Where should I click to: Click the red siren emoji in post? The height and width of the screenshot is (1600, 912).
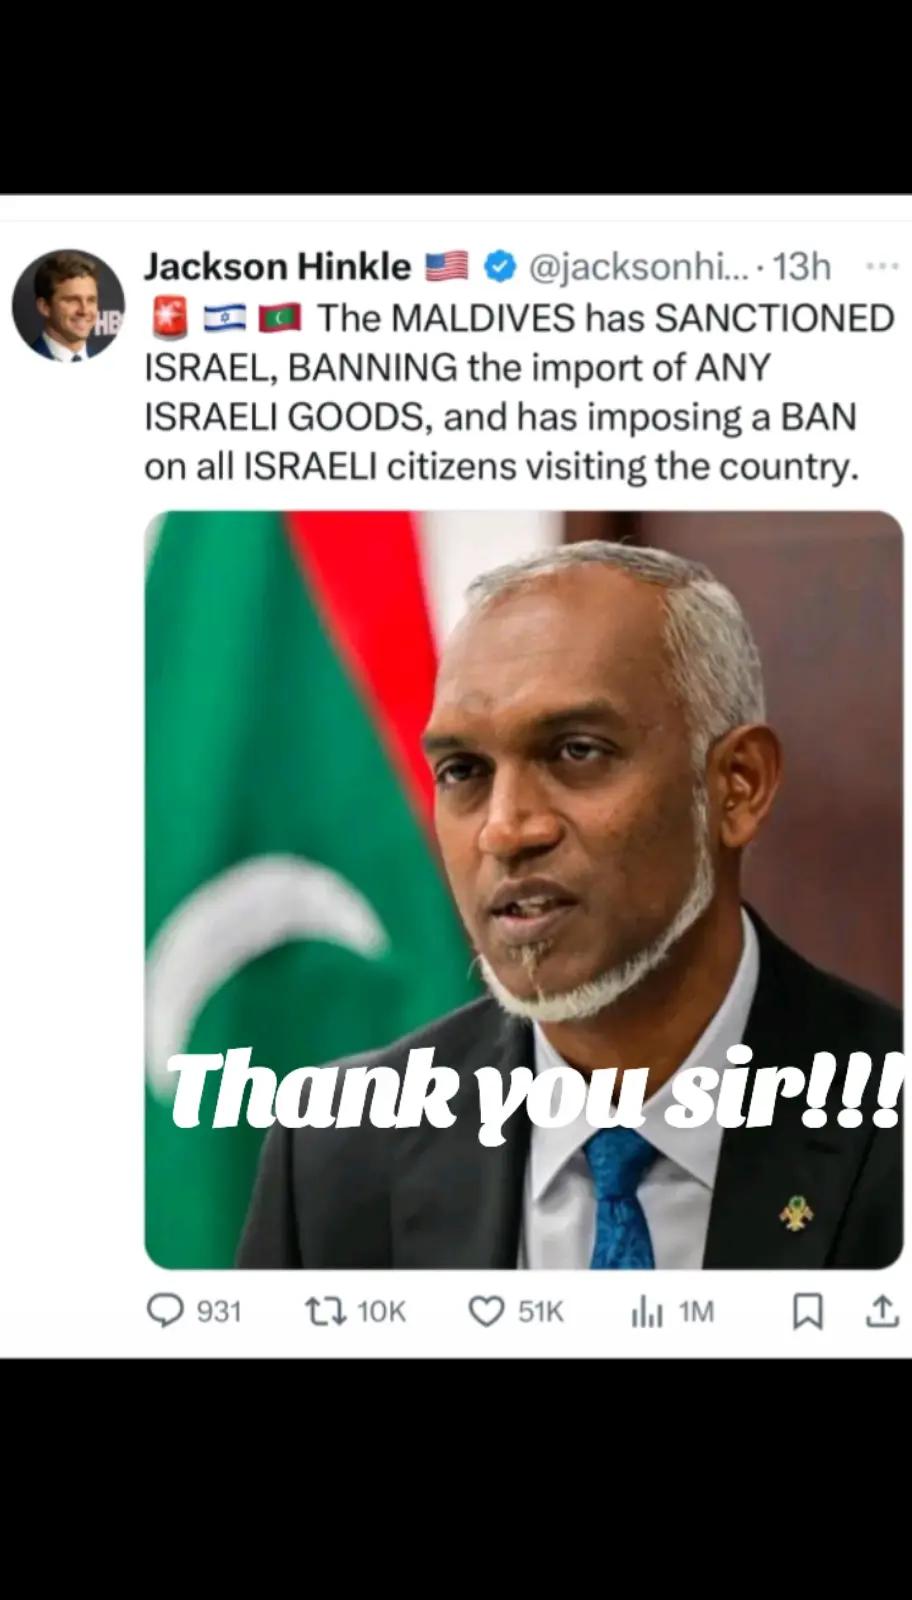point(169,318)
